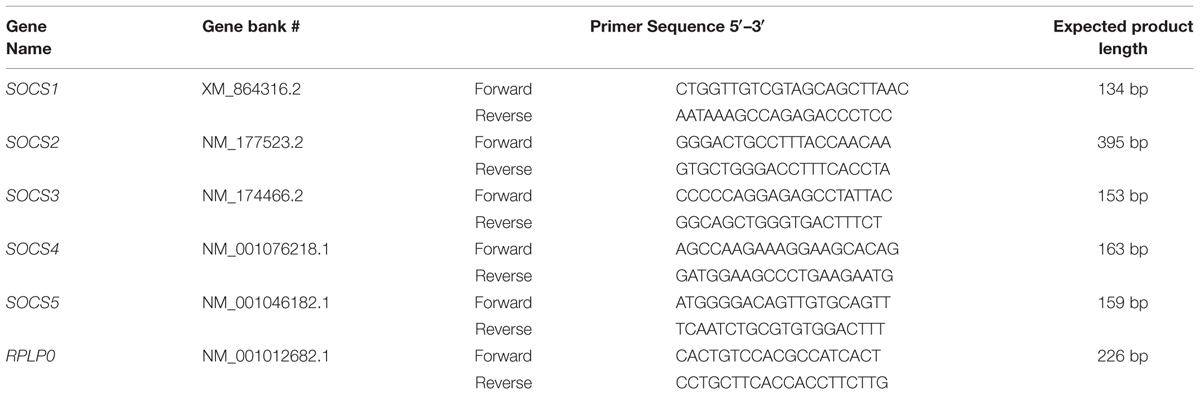Select RPLP0 reverse primer CCTGCTTCACCACCTTCTTG
Screen dimensions: 1200x395
(781, 385)
